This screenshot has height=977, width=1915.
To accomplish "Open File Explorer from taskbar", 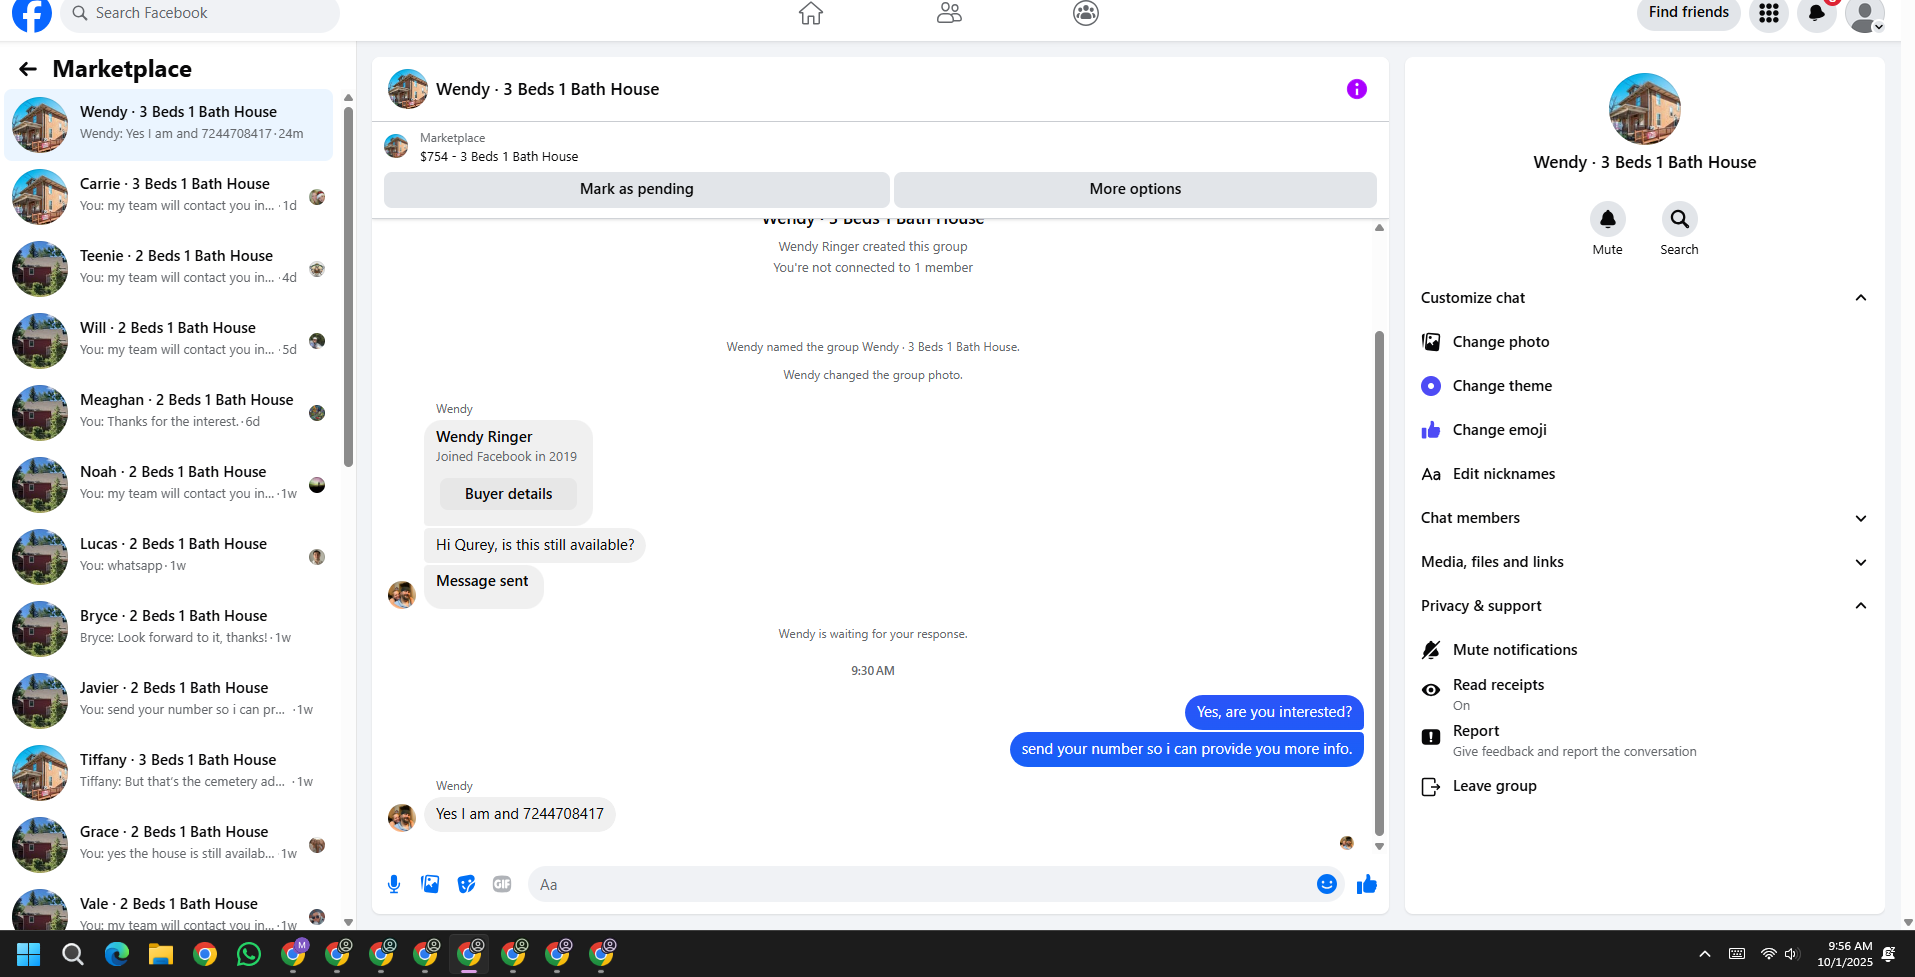I will click(161, 954).
